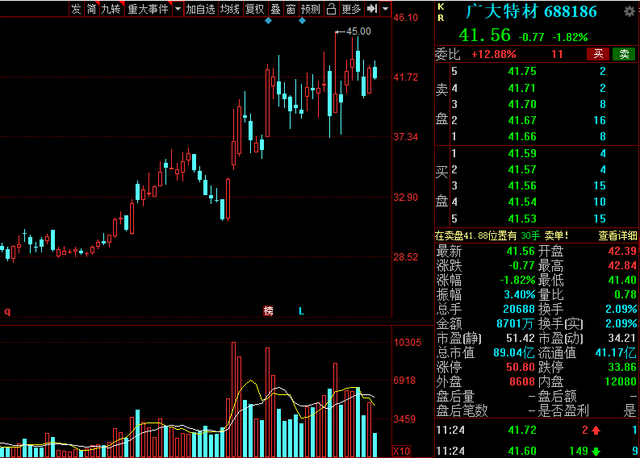640x458 pixels.
Task: Open 重大事件 major events
Action: [x=148, y=9]
